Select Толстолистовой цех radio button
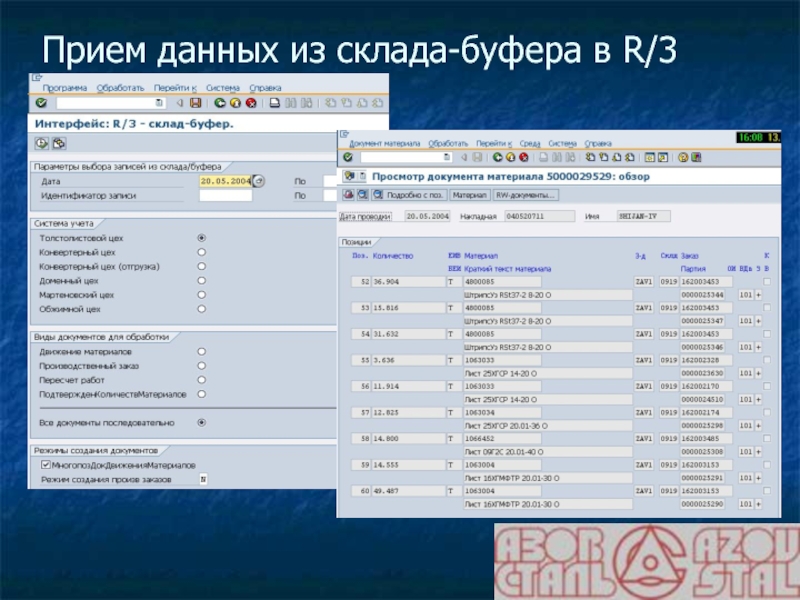Image resolution: width=800 pixels, height=600 pixels. (202, 238)
